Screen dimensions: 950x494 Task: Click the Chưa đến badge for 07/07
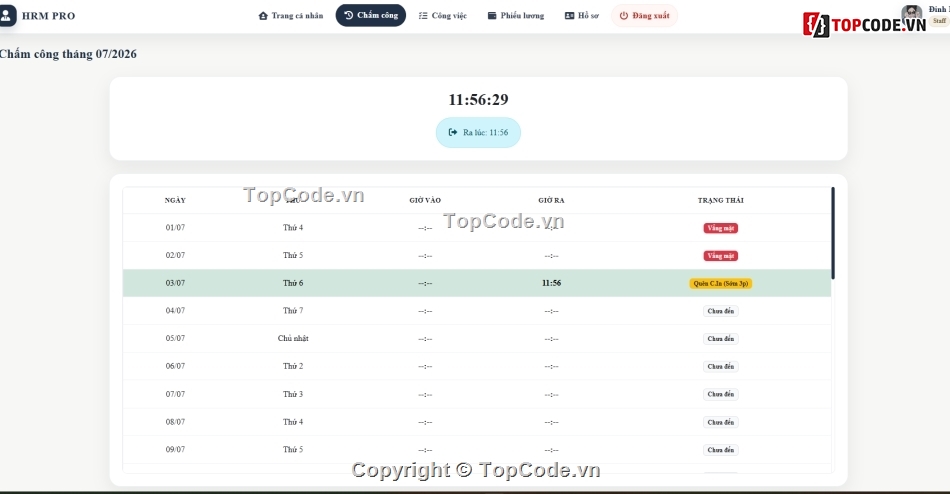pos(720,394)
